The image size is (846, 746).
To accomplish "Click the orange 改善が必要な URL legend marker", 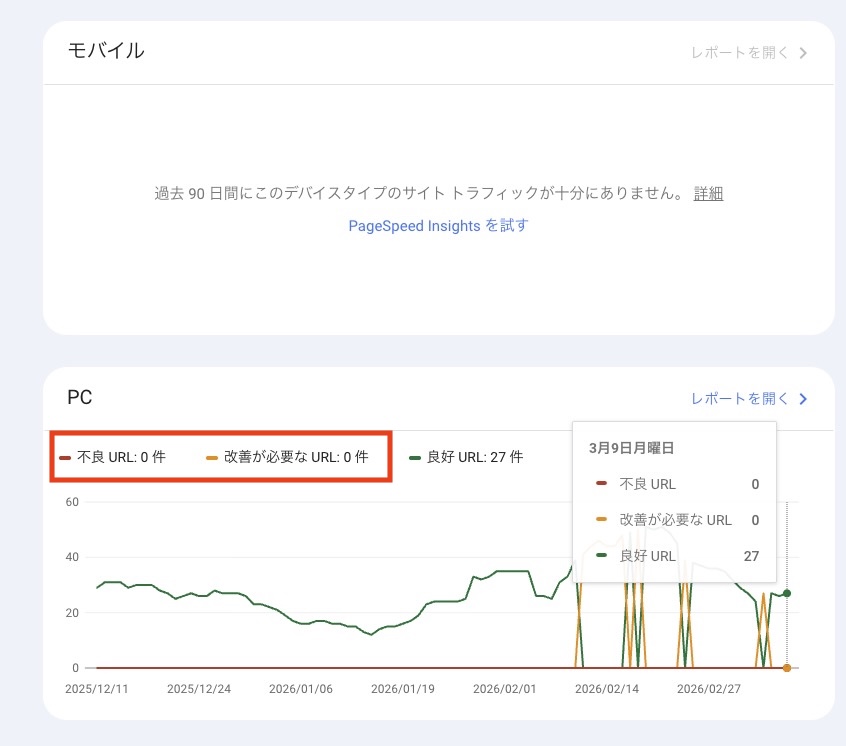I will (210, 457).
